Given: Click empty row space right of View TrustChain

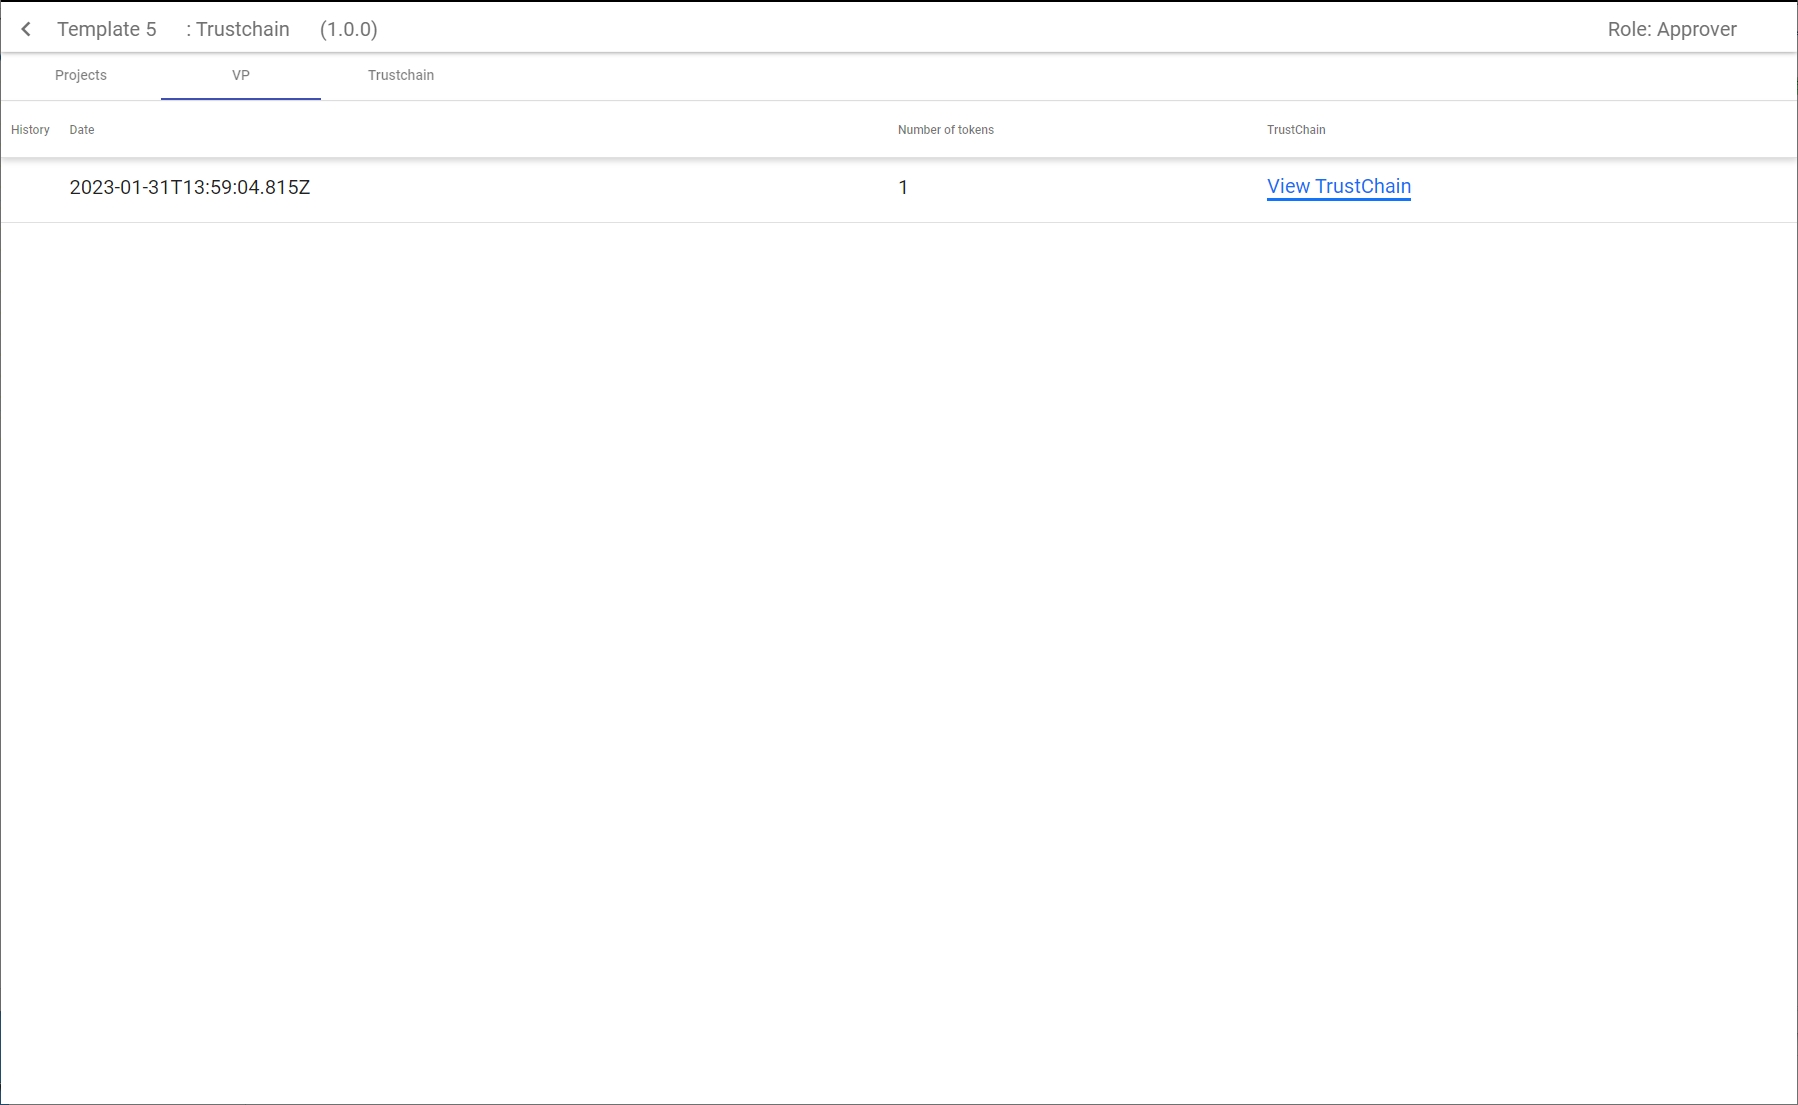Looking at the screenshot, I should [1600, 188].
